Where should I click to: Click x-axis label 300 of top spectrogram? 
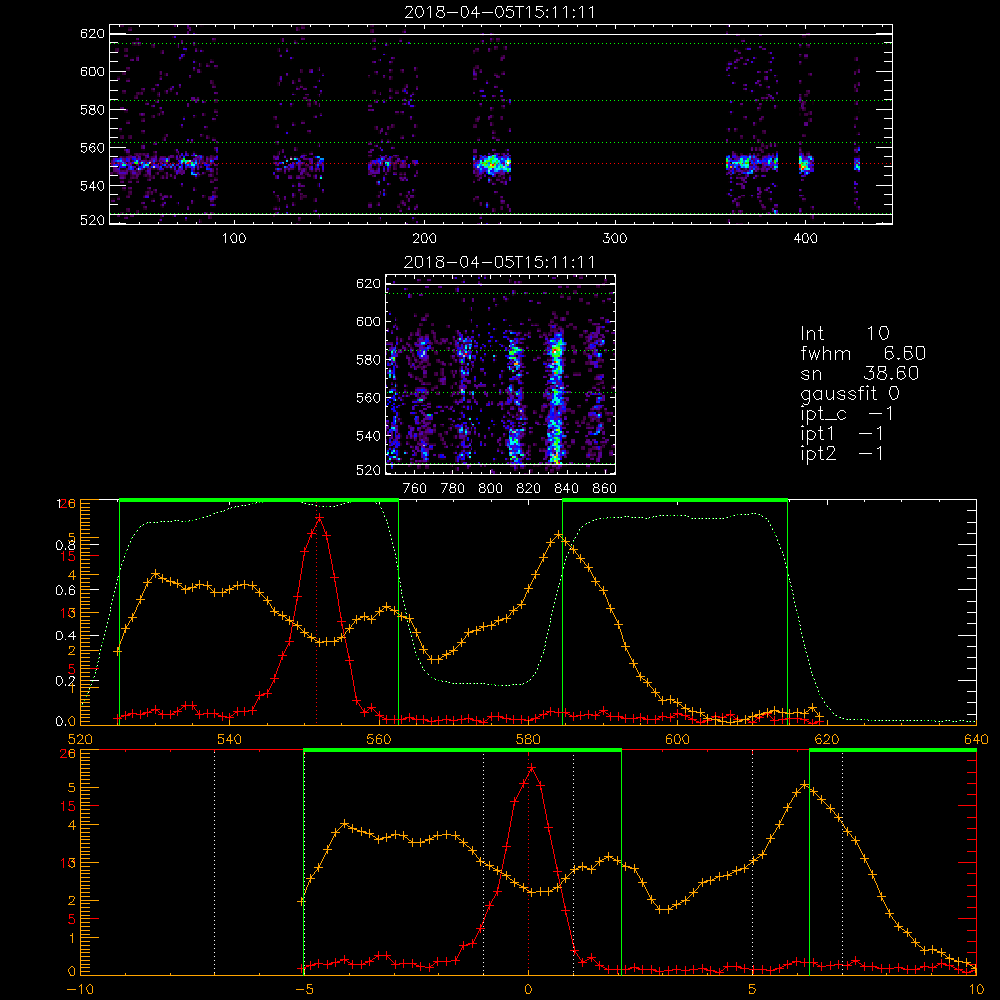pos(615,239)
